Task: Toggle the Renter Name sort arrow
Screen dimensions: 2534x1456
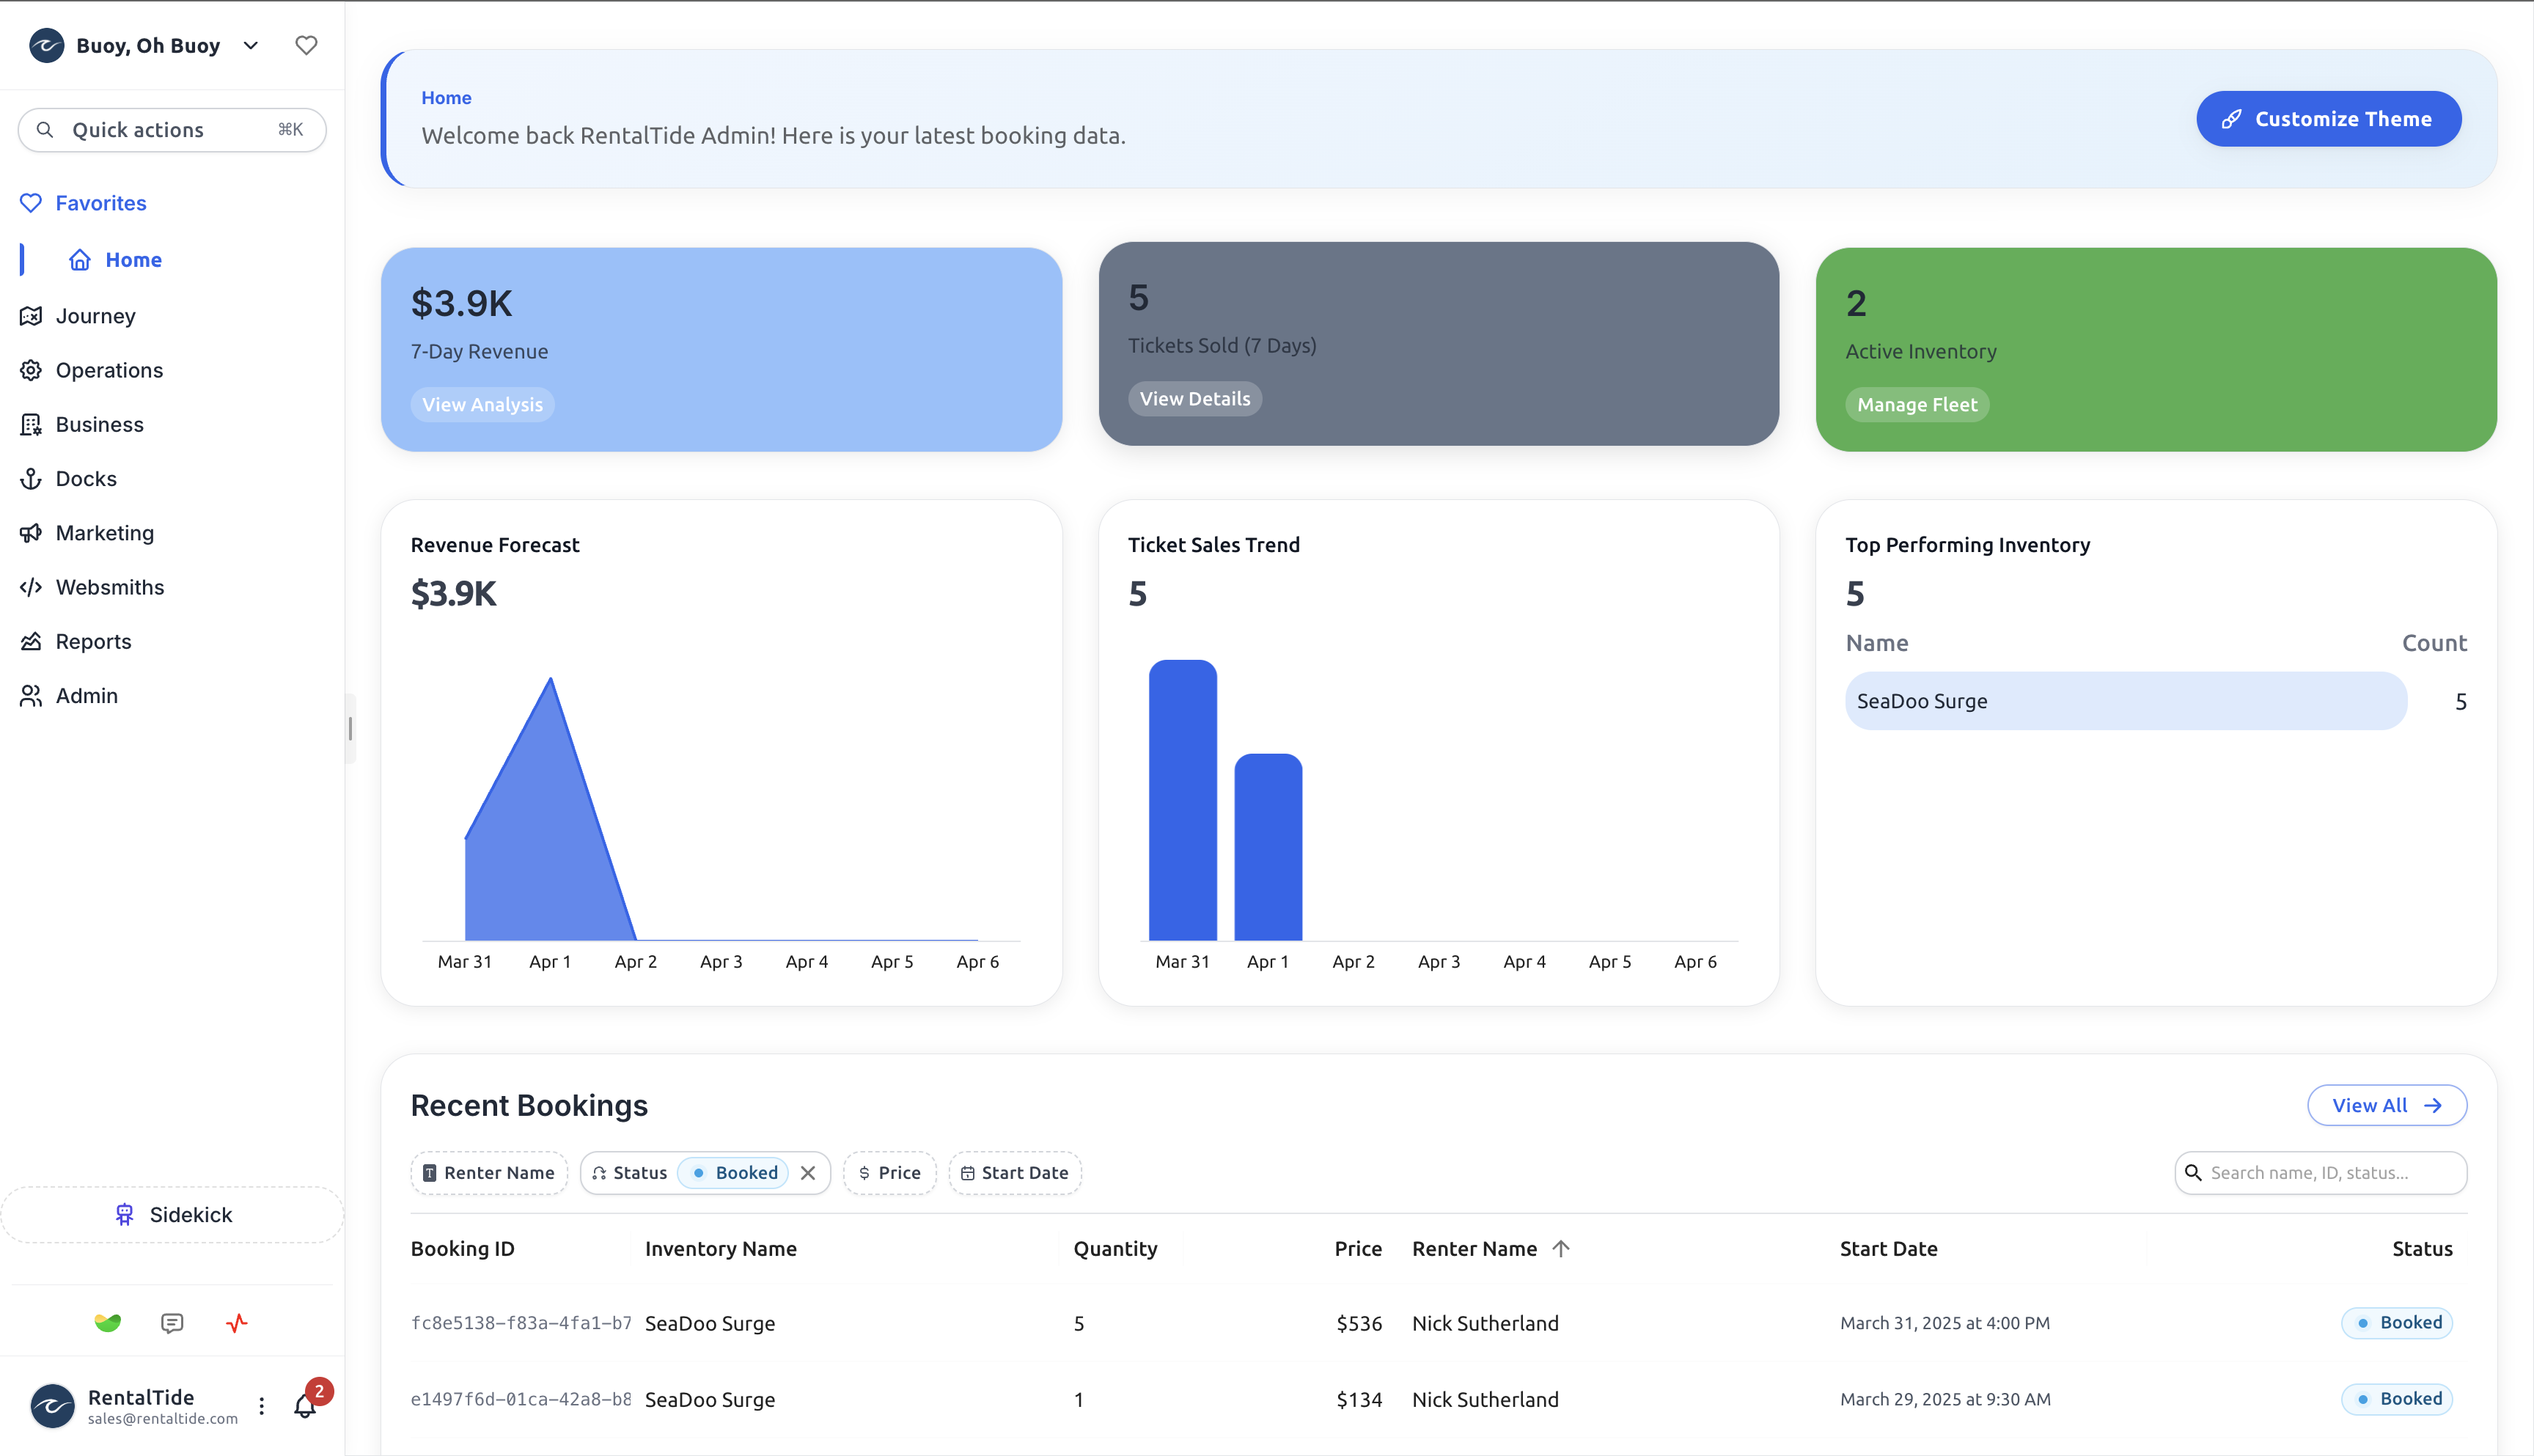Action: [x=1561, y=1249]
